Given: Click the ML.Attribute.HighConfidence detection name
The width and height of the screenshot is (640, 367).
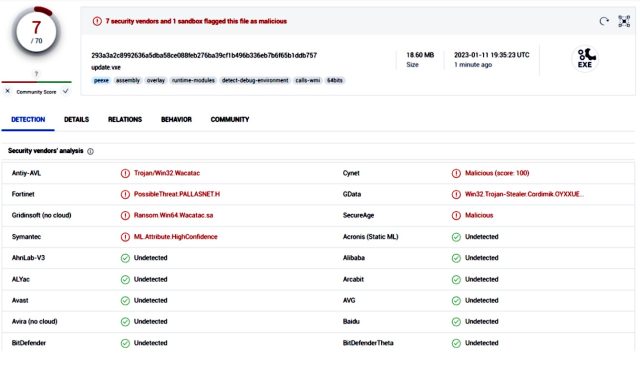Looking at the screenshot, I should pyautogui.click(x=176, y=237).
